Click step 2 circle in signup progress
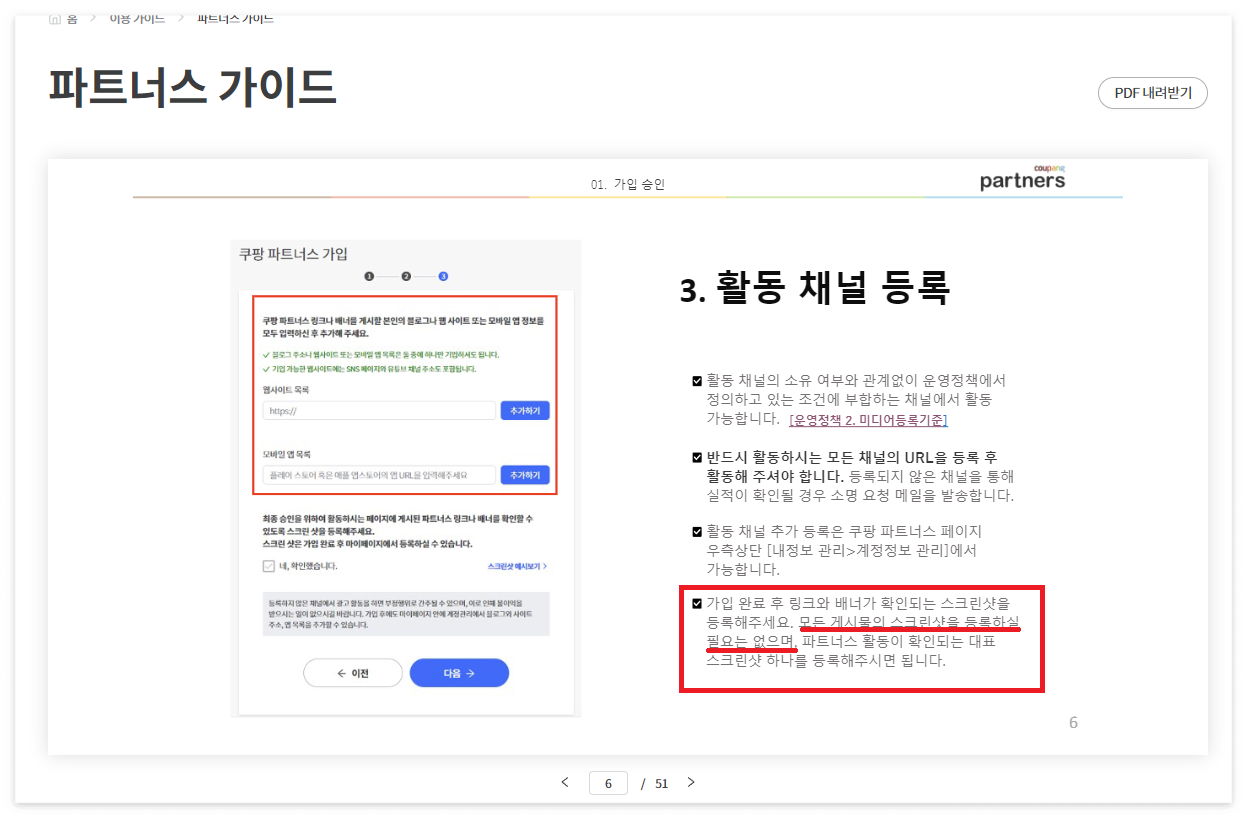 click(406, 276)
